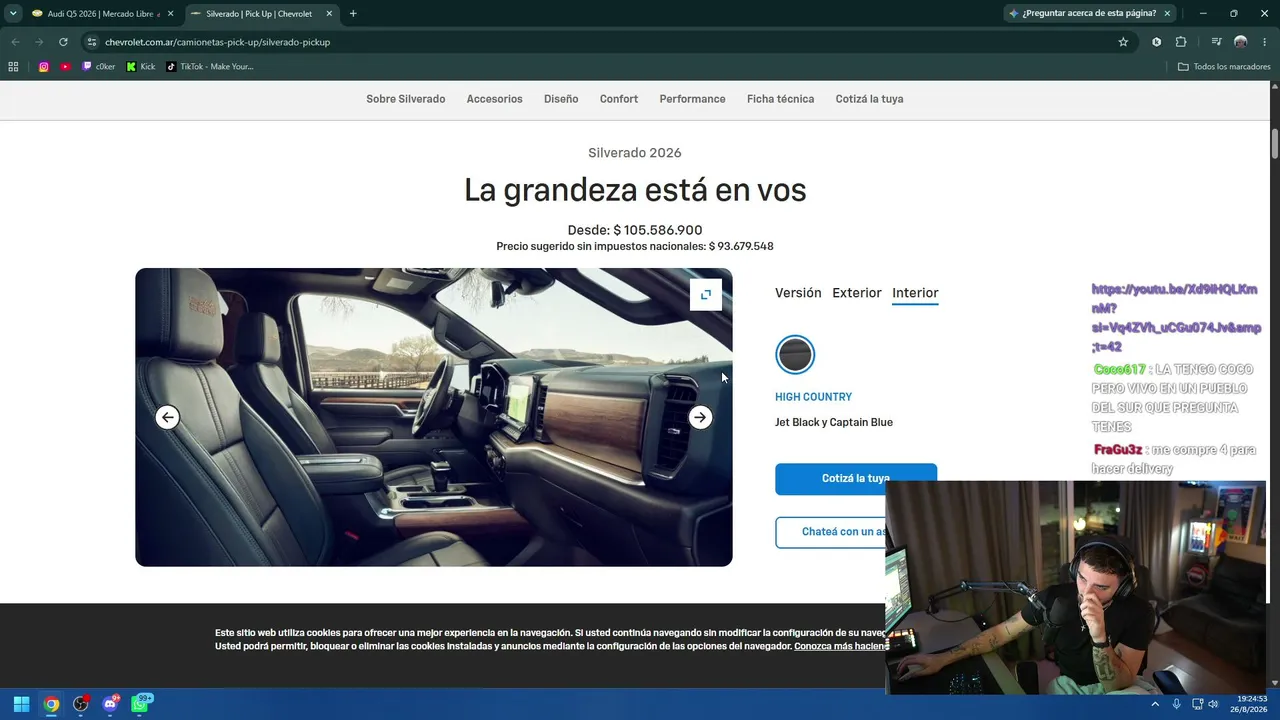
Task: Click the Silverado interior photo
Action: point(434,417)
